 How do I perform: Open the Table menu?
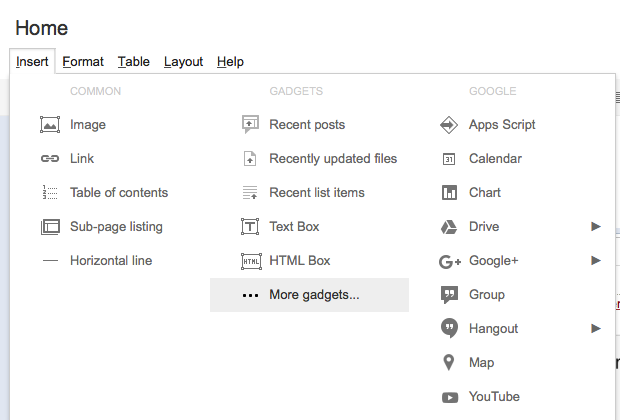point(134,62)
